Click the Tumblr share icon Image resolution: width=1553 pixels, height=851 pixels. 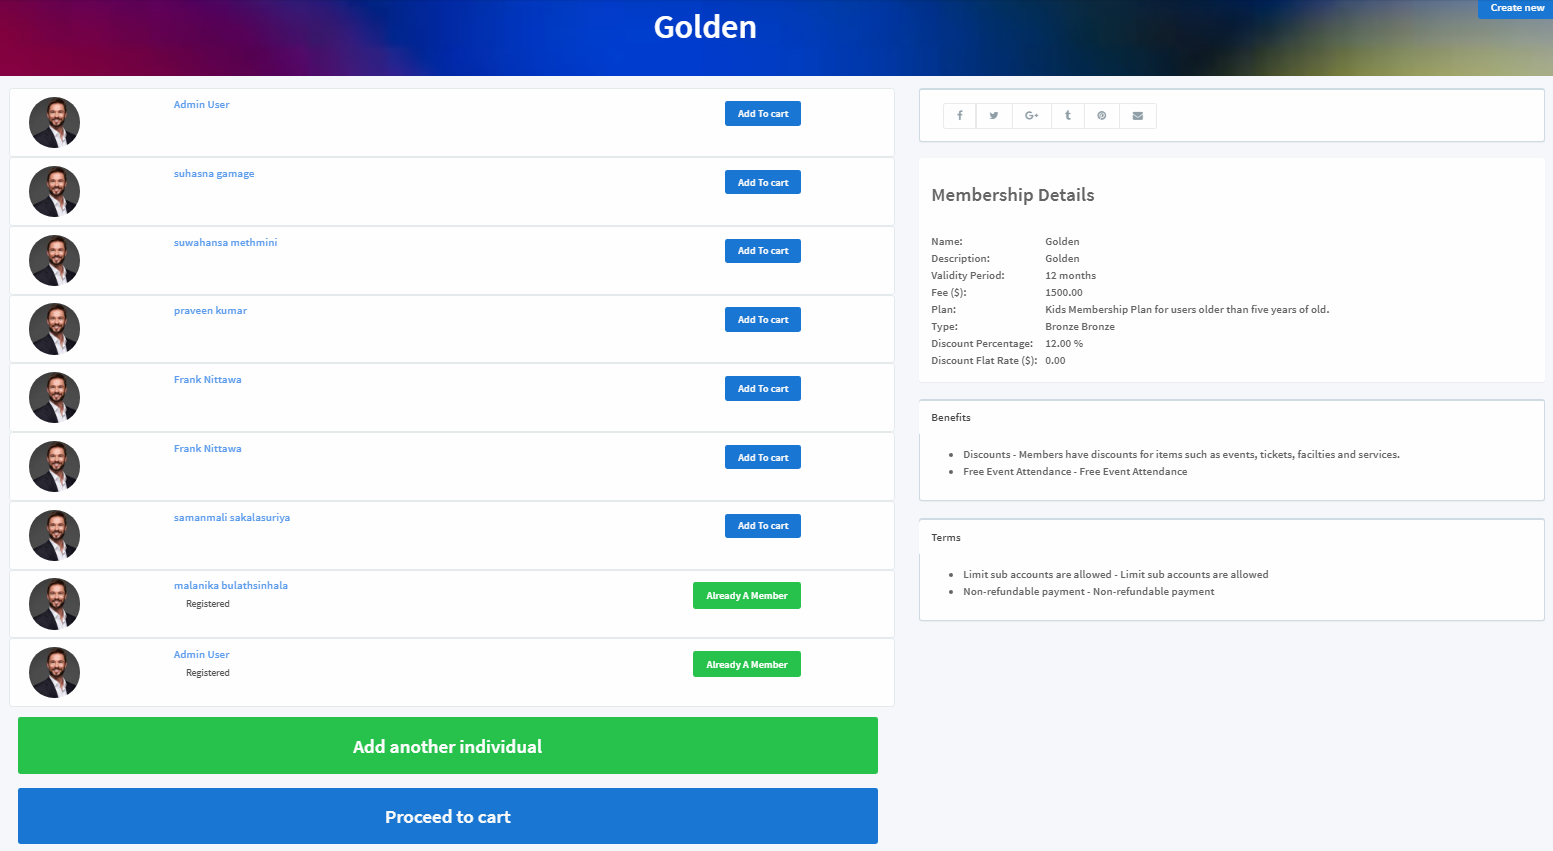pyautogui.click(x=1068, y=116)
